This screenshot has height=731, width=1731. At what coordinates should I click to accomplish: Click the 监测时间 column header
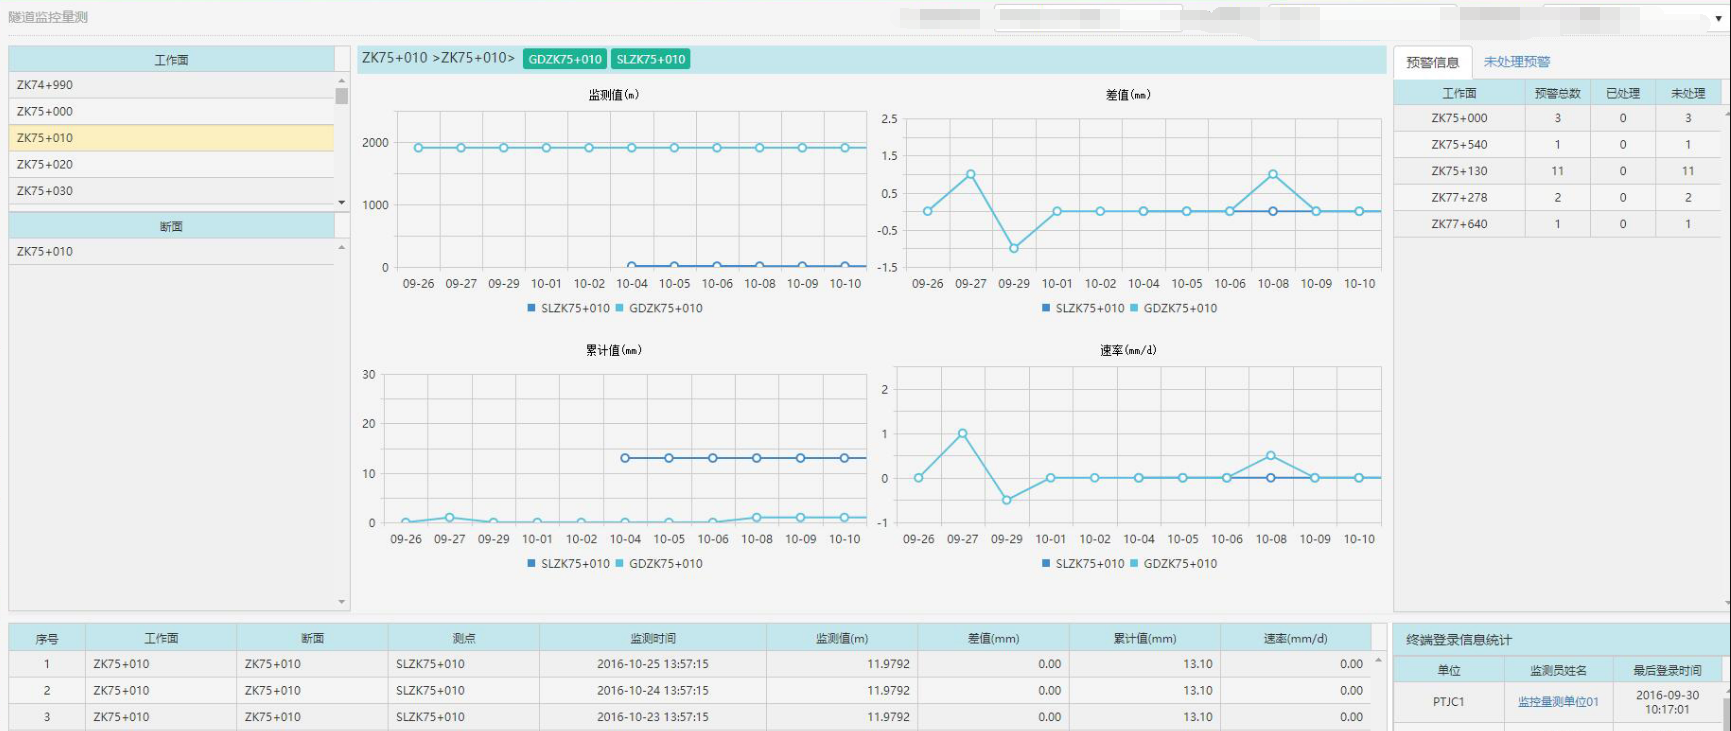point(653,638)
